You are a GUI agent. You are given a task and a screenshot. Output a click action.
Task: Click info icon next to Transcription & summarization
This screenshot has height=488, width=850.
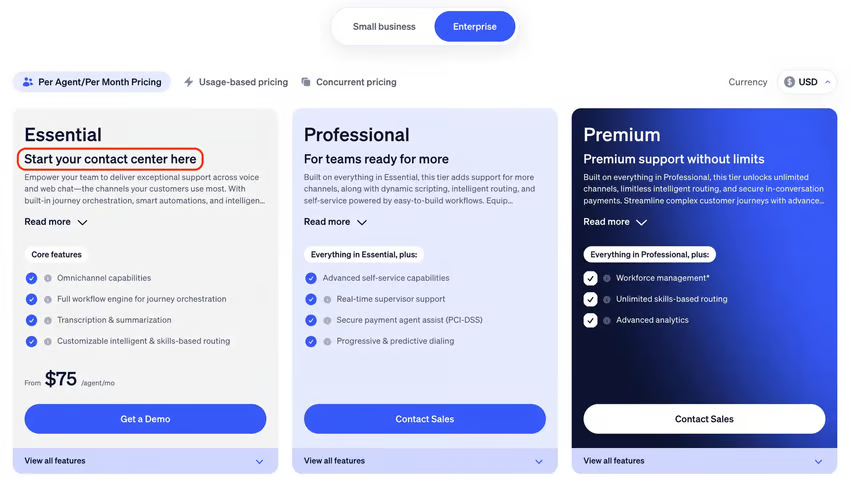(47, 320)
